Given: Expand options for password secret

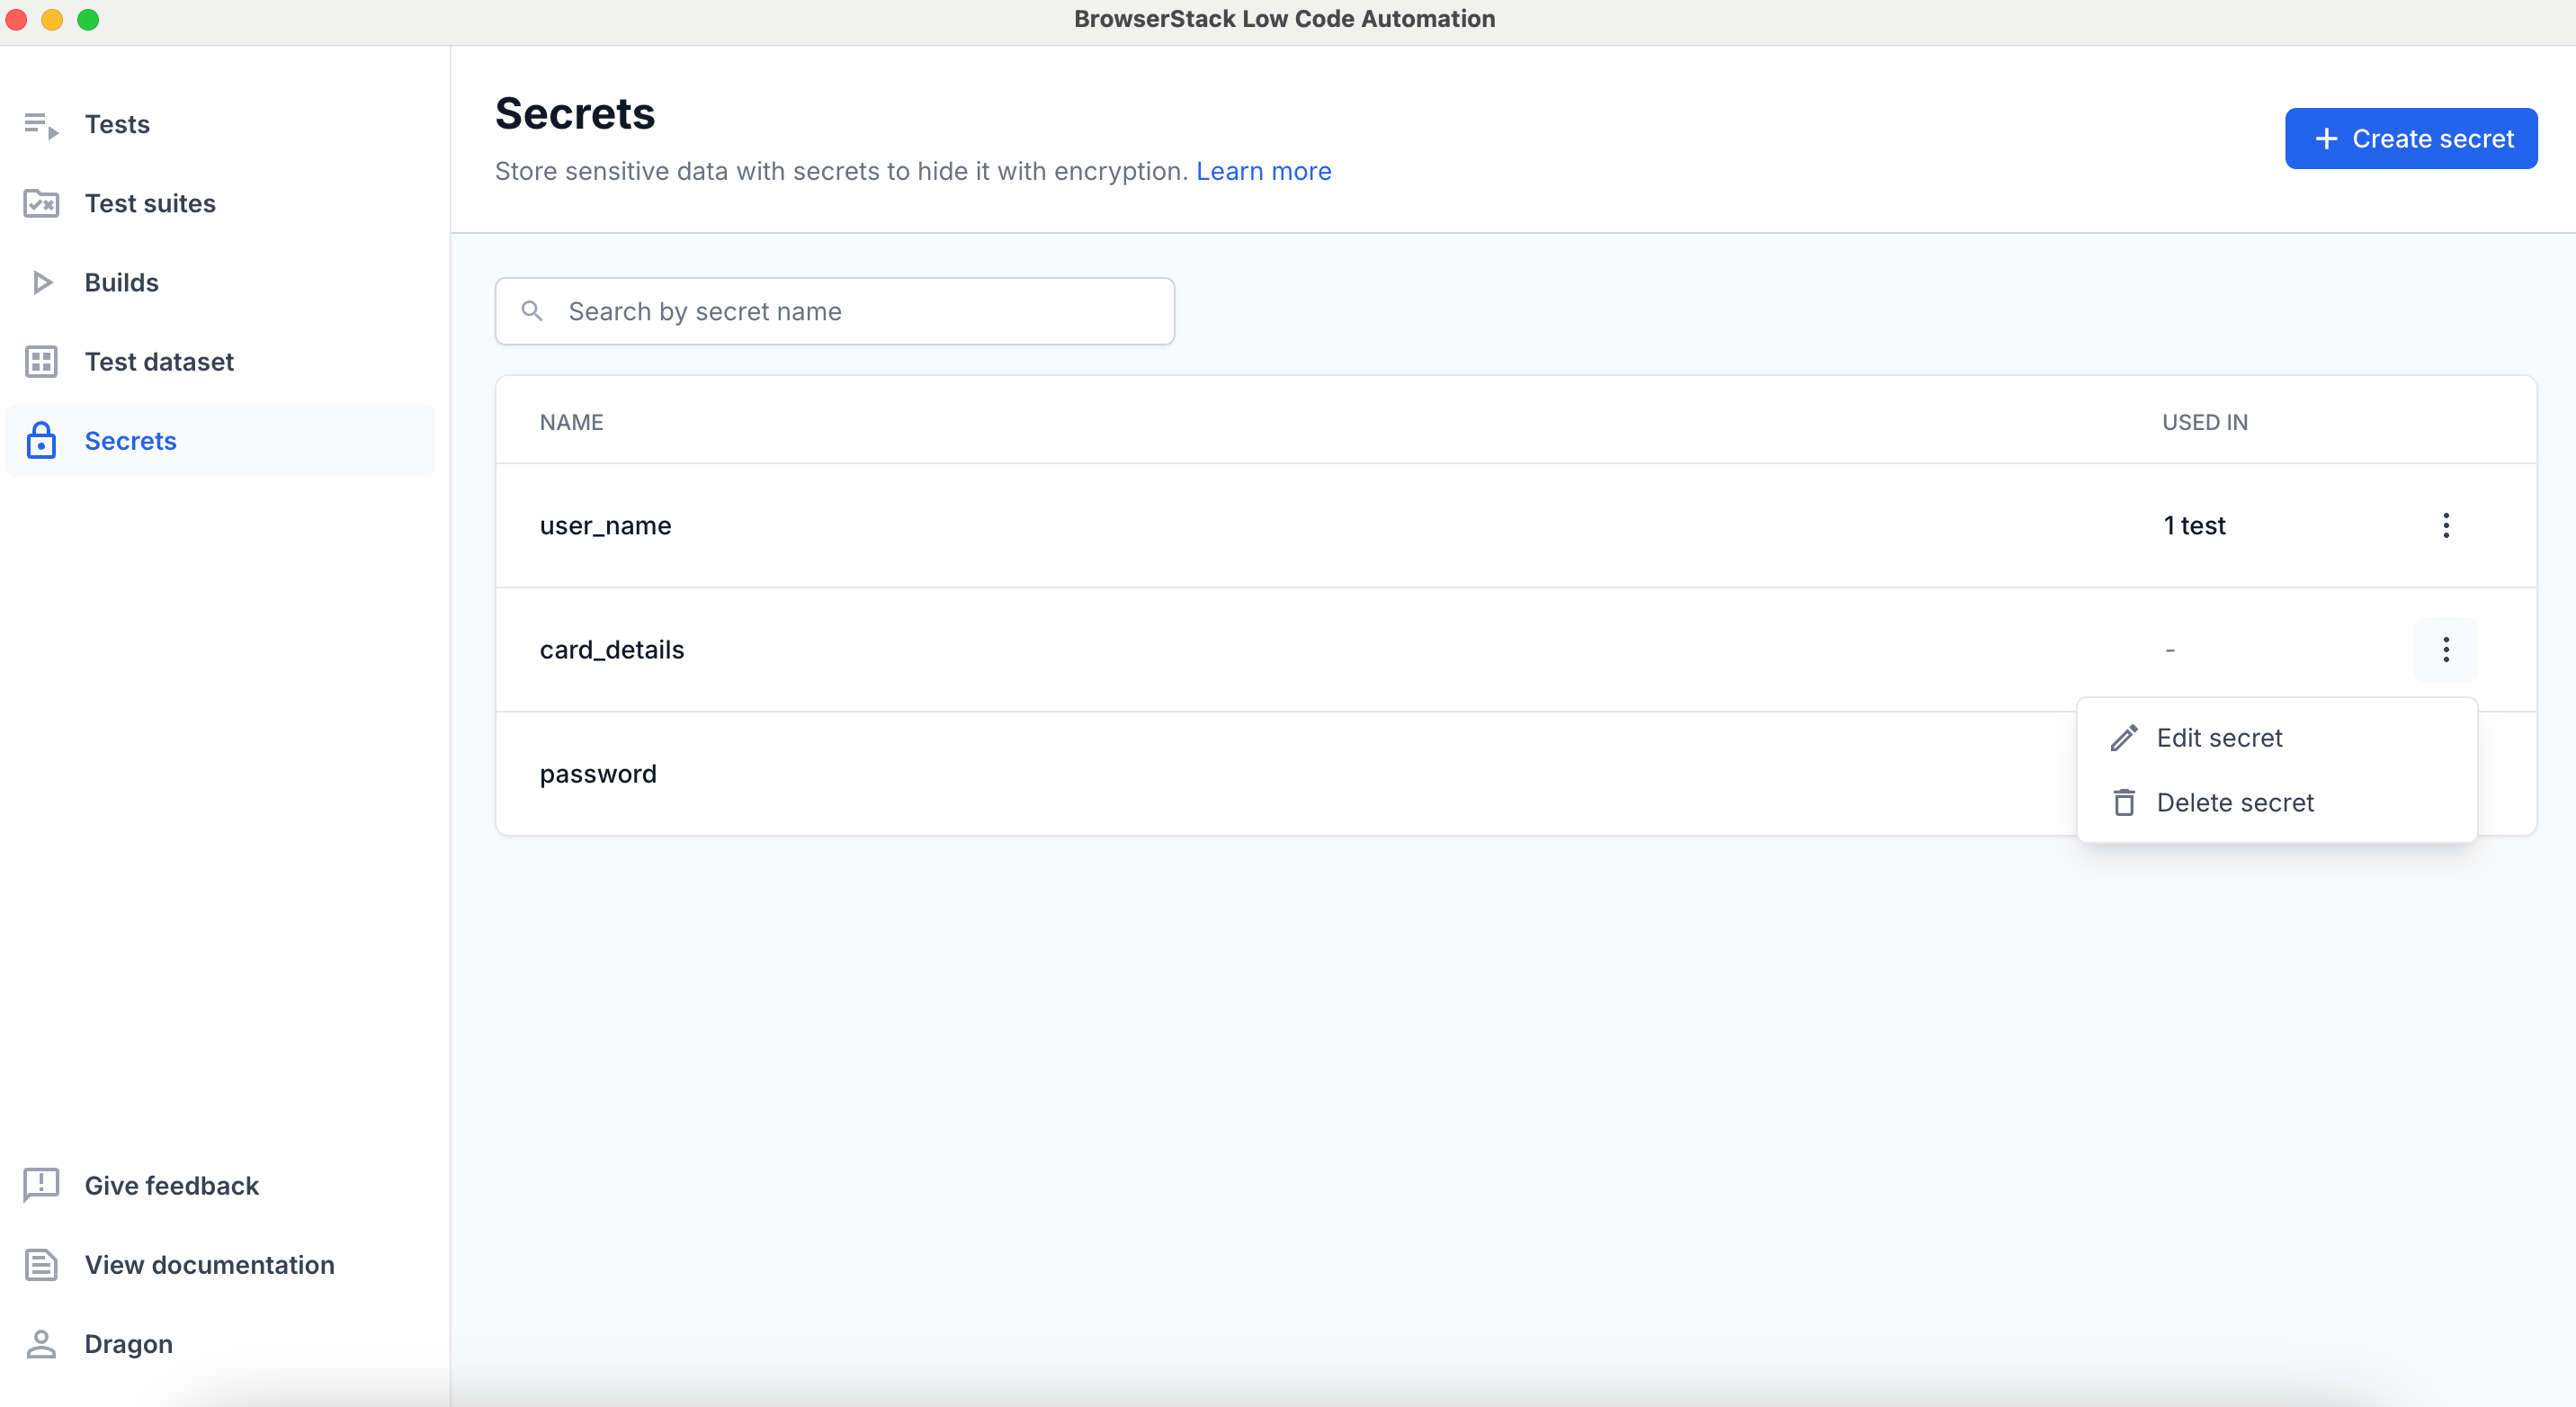Looking at the screenshot, I should 2446,773.
